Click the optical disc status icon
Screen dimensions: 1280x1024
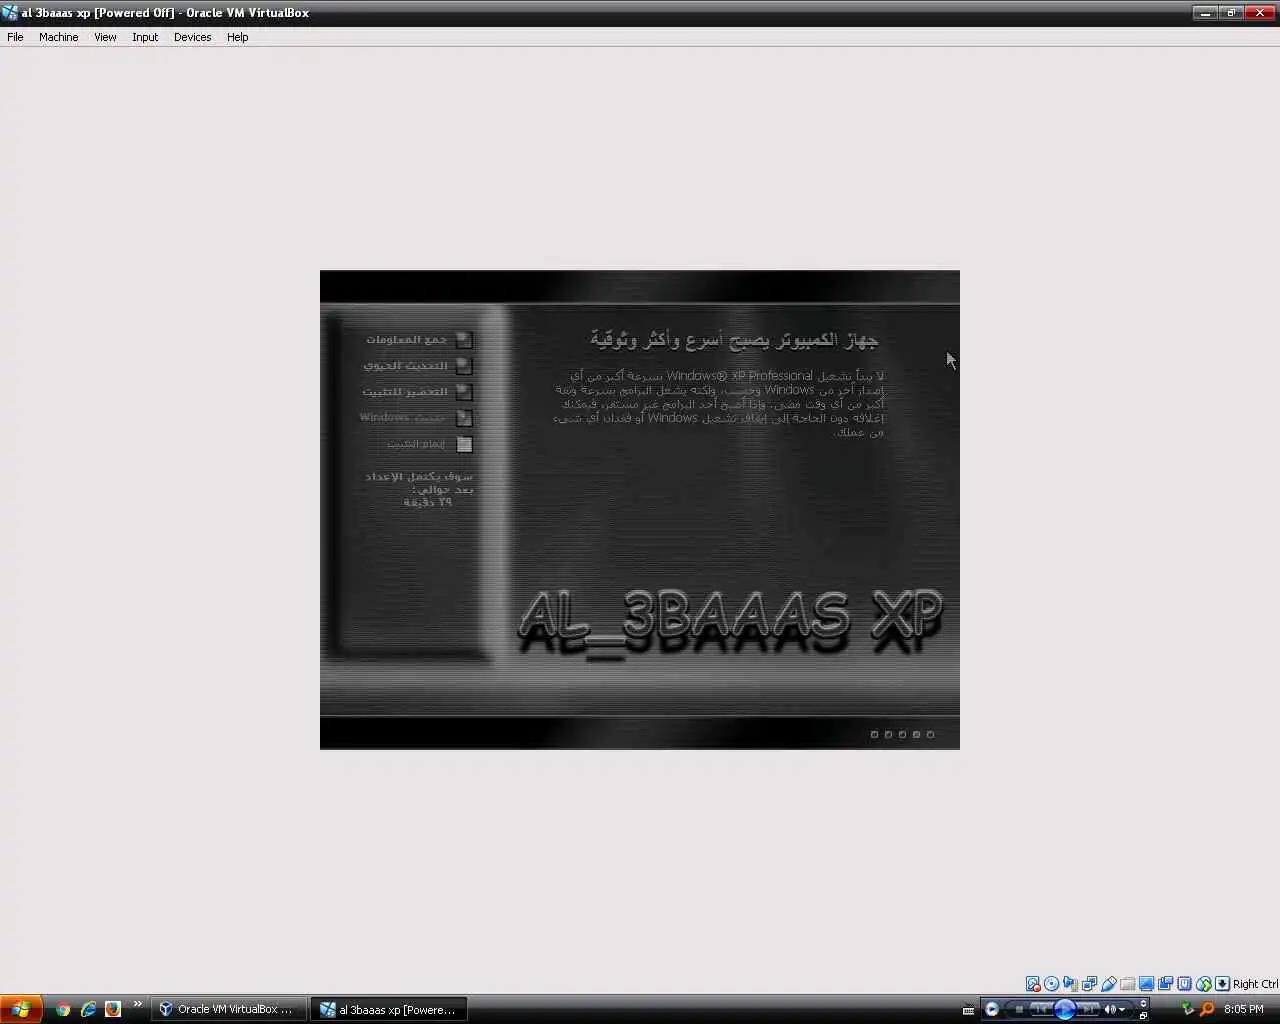pos(1051,984)
